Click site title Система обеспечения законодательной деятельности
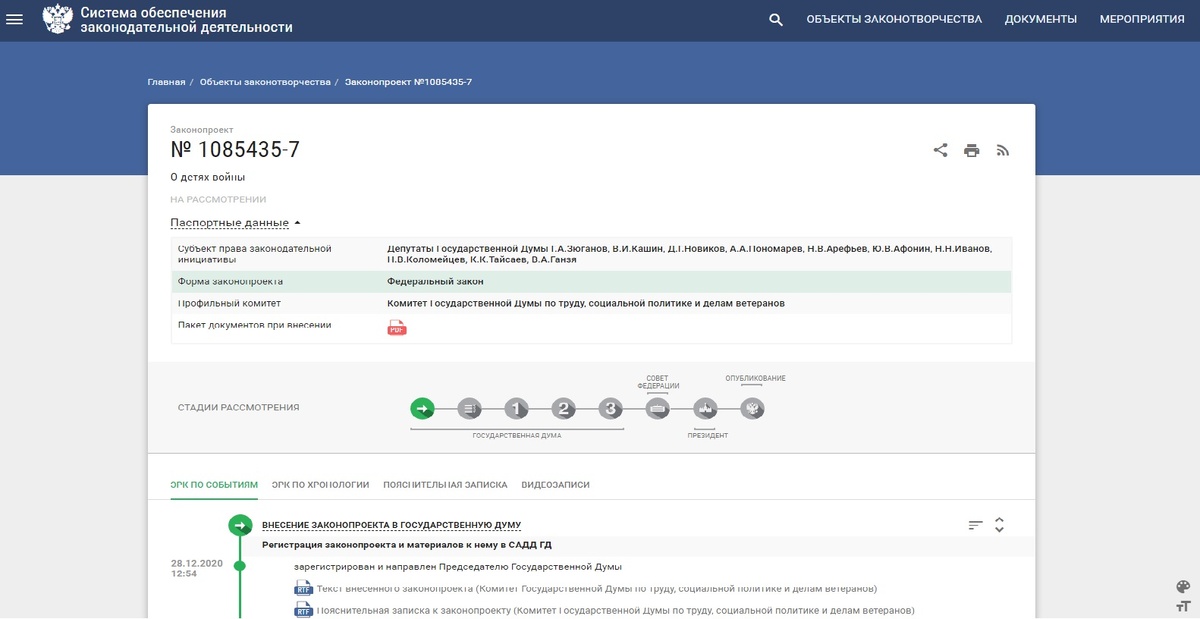Viewport: 1200px width, 619px height. pyautogui.click(x=186, y=20)
